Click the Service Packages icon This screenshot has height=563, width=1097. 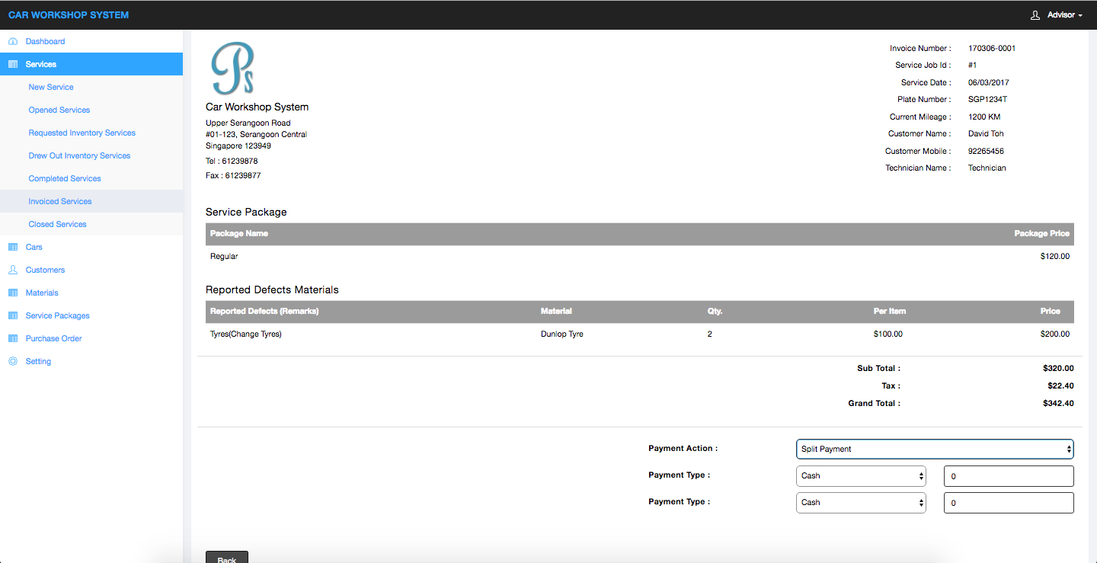click(x=13, y=316)
